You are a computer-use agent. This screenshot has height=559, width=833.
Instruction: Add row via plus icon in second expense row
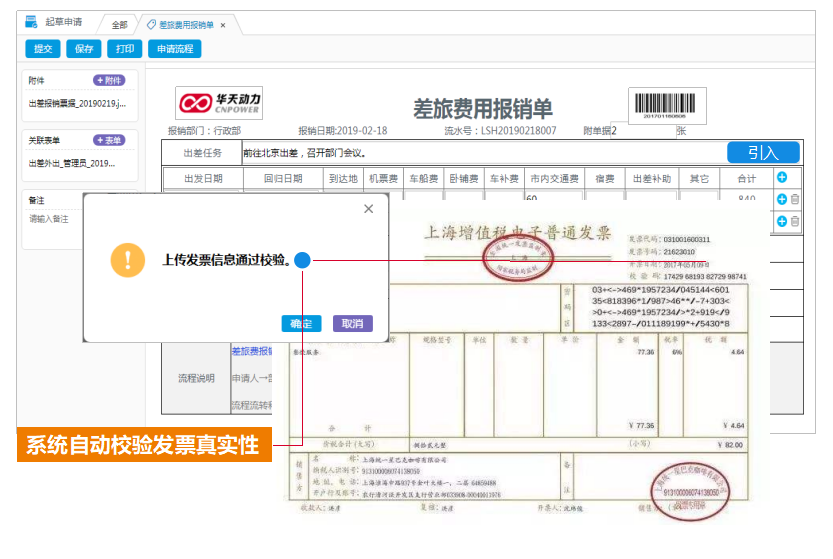coord(781,221)
